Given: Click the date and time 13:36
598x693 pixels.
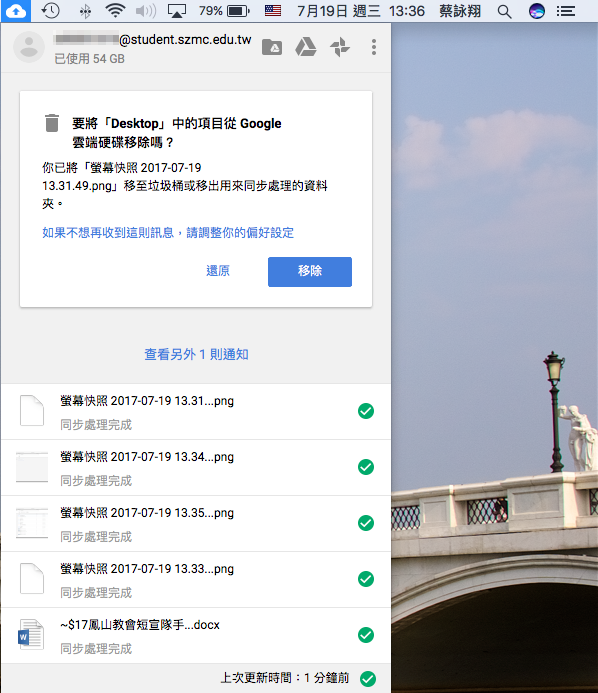Looking at the screenshot, I should (361, 11).
